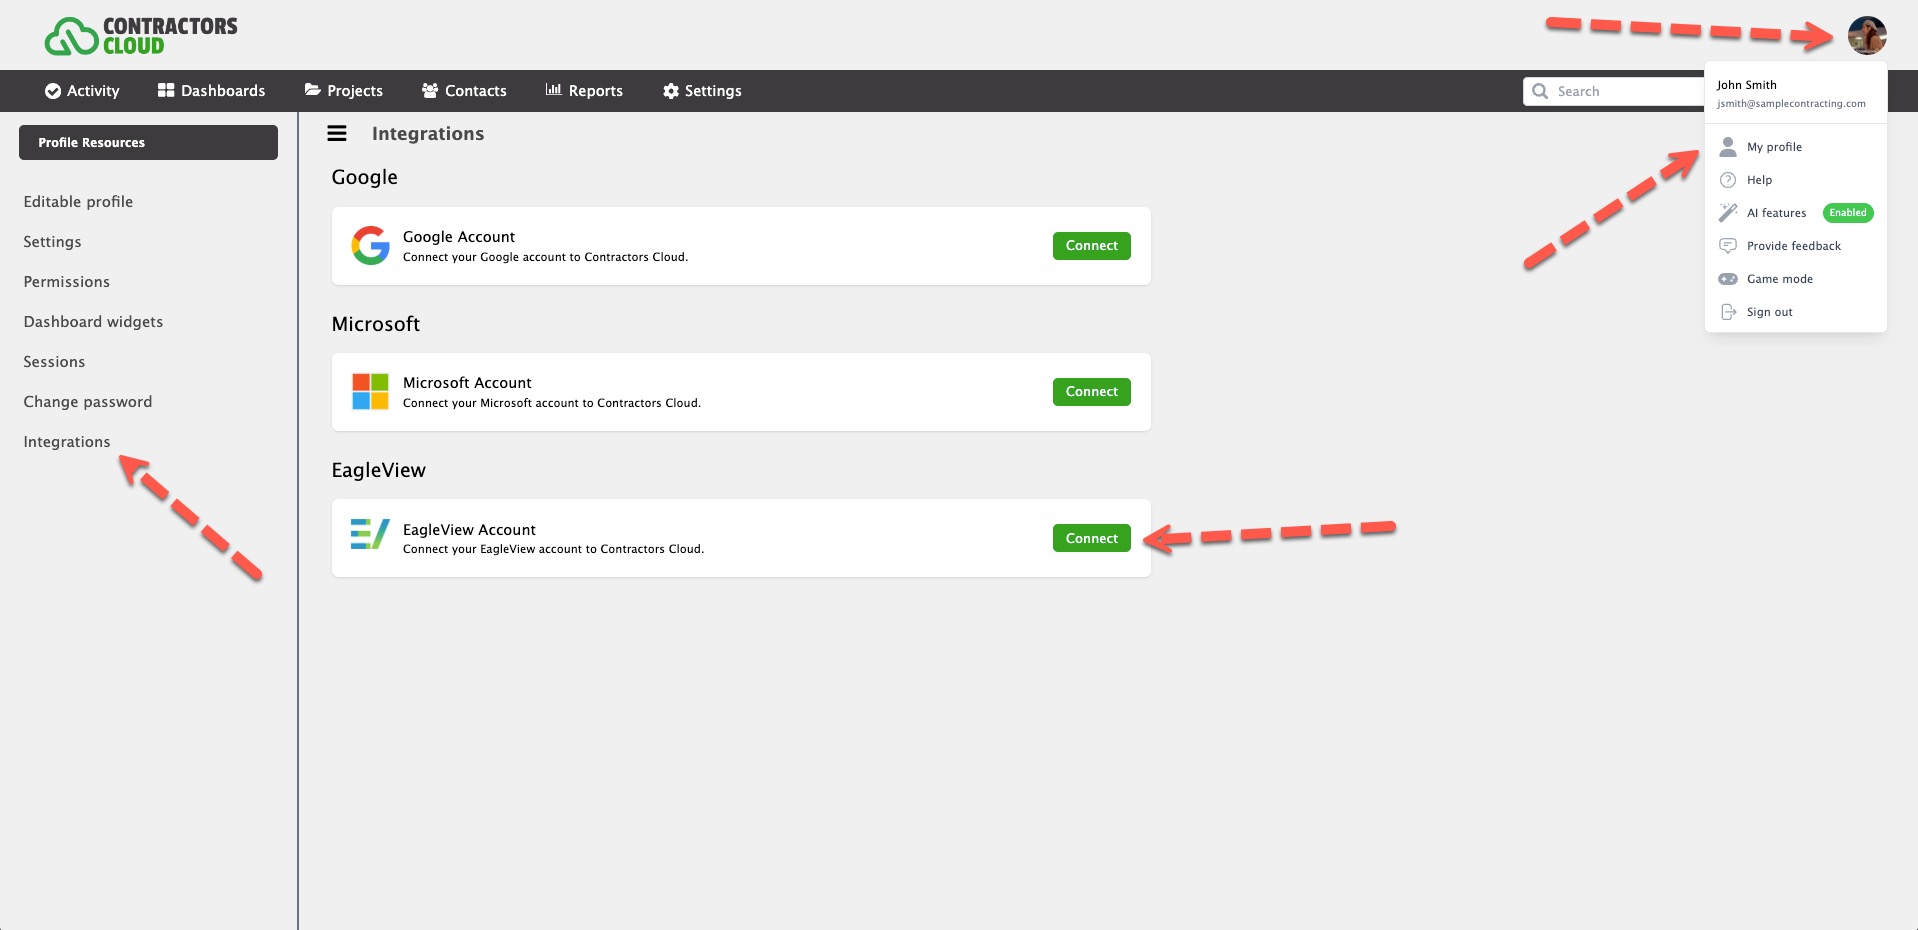Open the Projects menu
This screenshot has width=1918, height=930.
(344, 91)
